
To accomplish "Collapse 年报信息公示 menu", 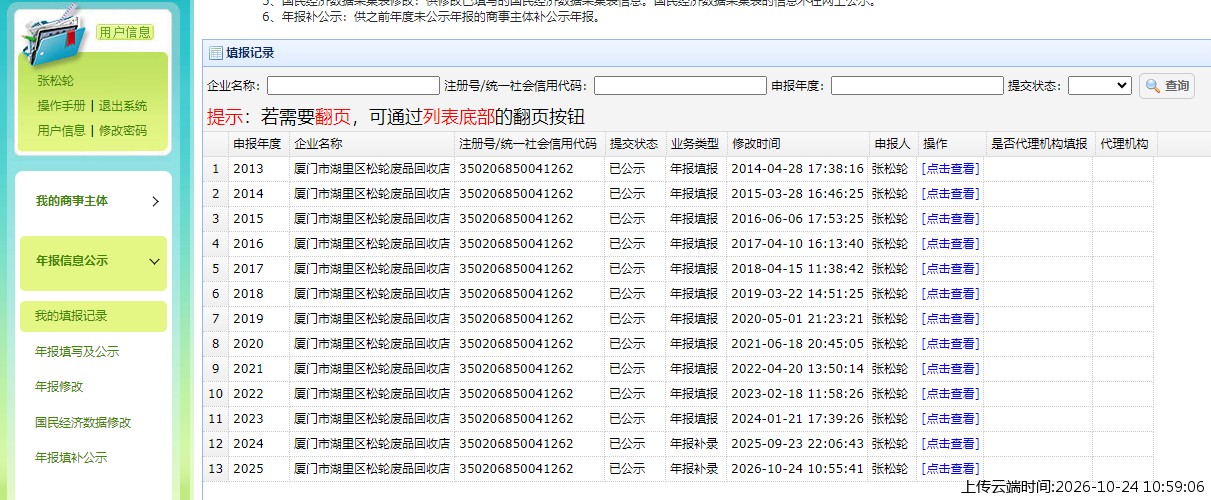I will pyautogui.click(x=94, y=261).
